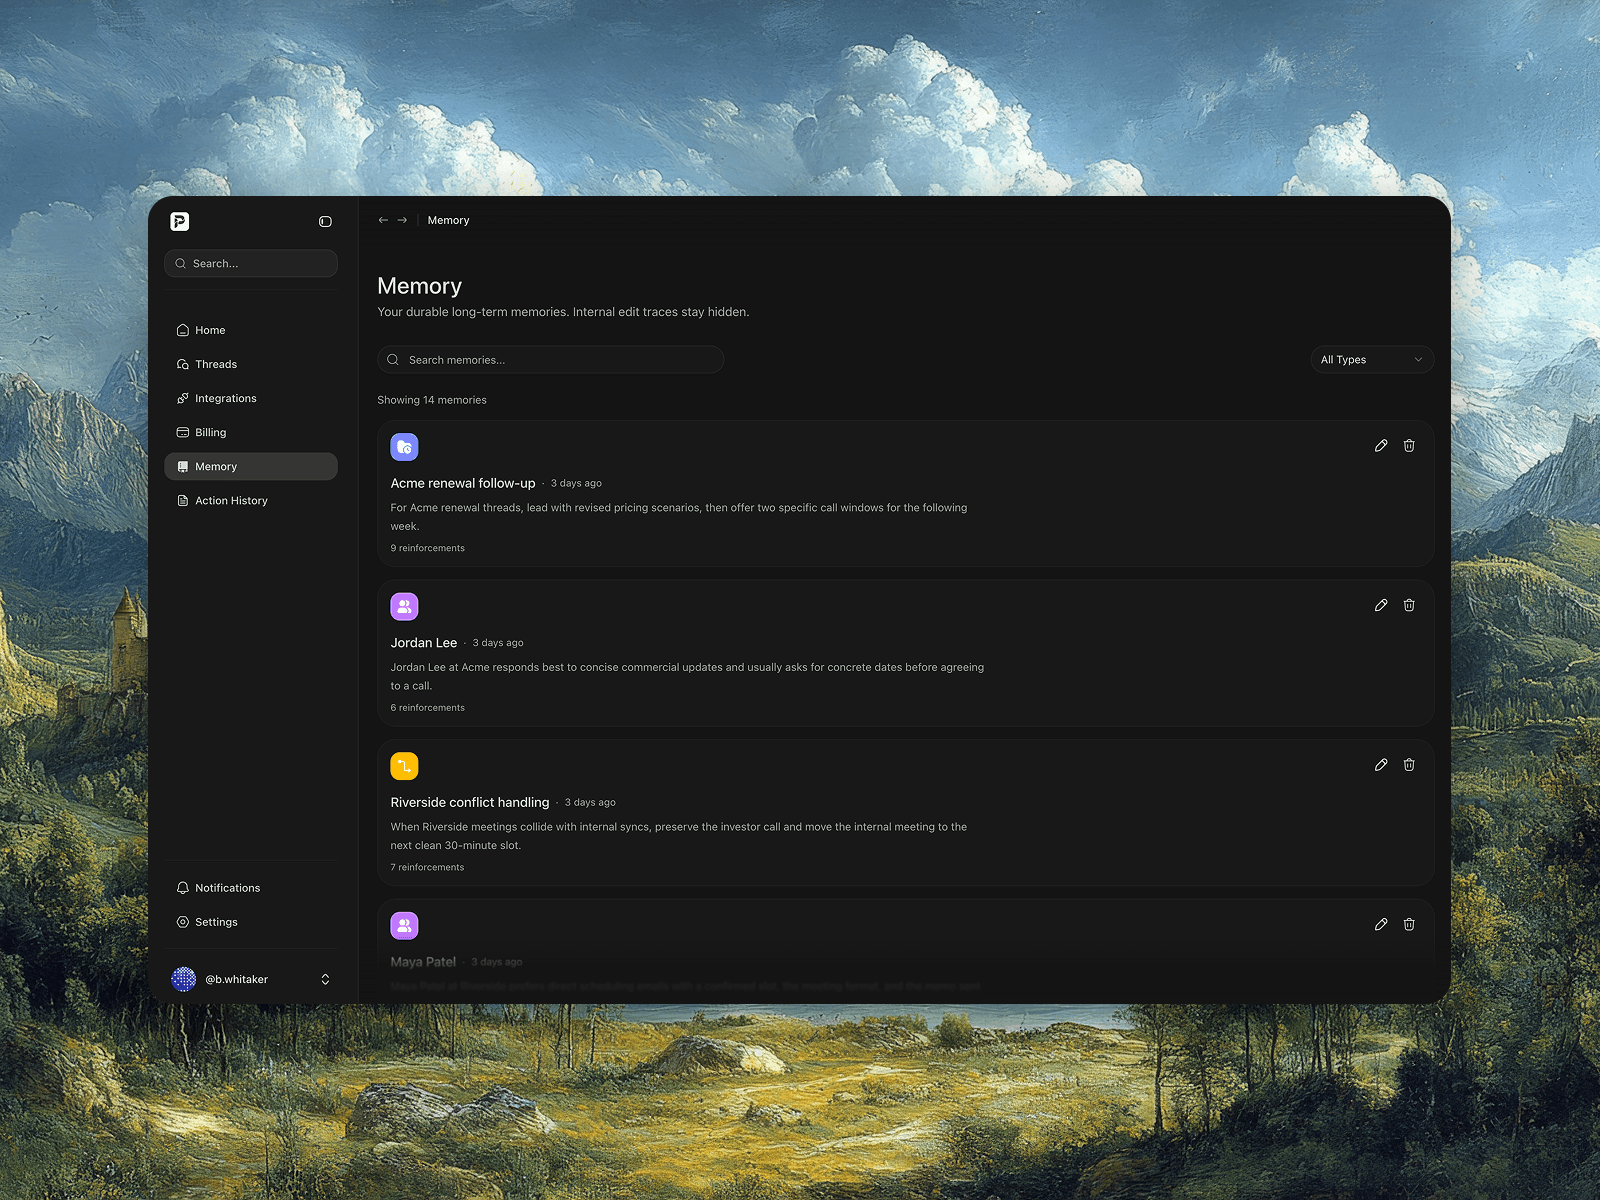
Task: Edit the Maya Patel memory
Action: 1381,925
